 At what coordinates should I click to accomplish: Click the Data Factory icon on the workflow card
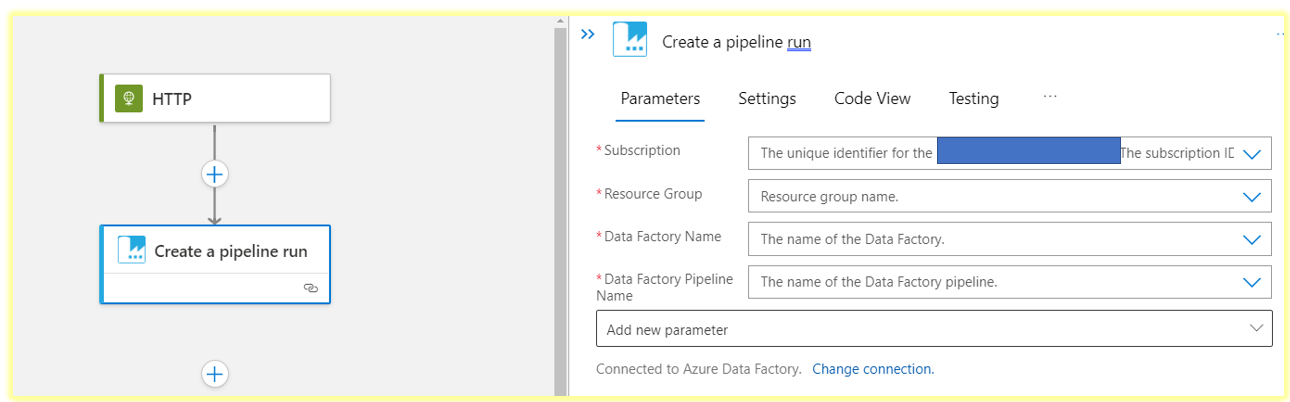[x=132, y=250]
